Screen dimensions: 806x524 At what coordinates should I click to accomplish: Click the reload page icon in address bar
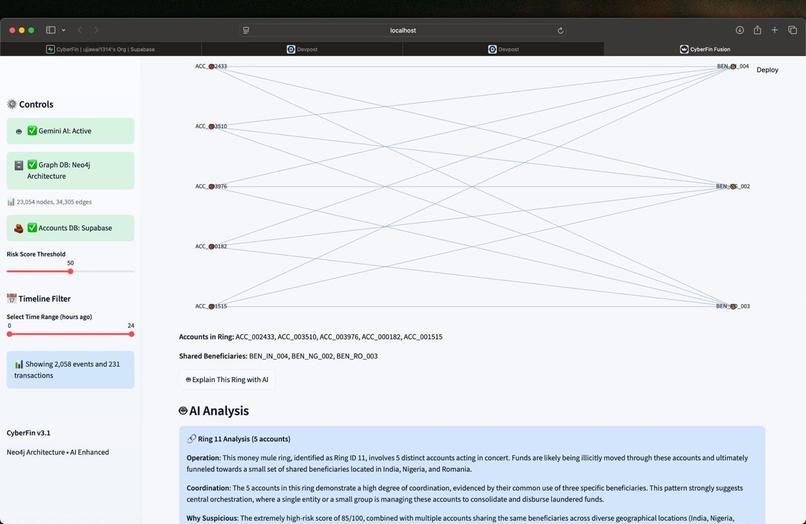click(x=560, y=30)
